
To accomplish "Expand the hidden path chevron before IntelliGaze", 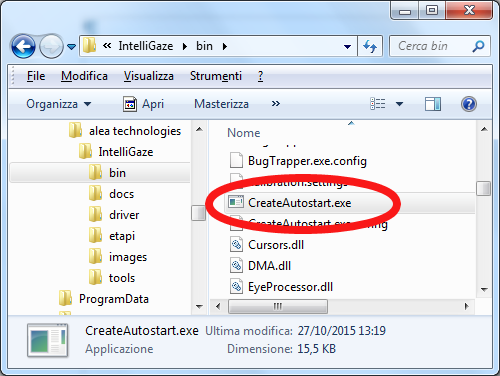I will (107, 46).
